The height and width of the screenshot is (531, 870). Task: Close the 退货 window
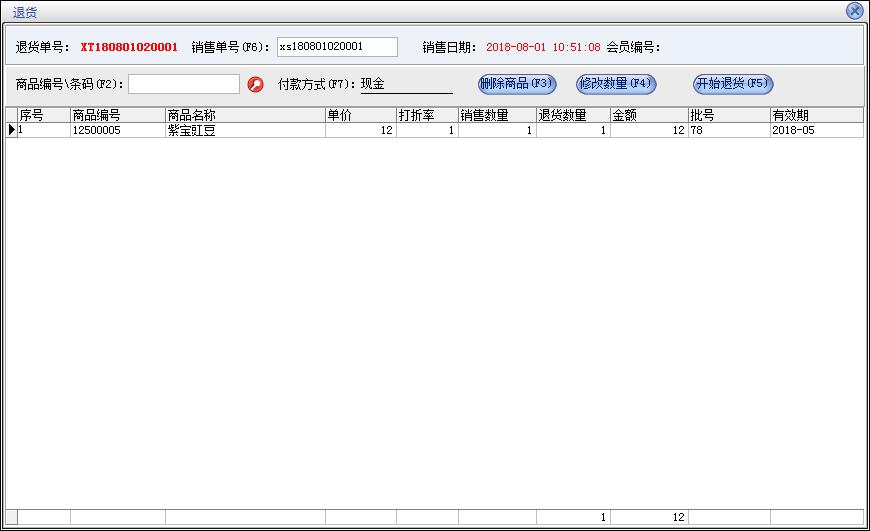pos(854,11)
